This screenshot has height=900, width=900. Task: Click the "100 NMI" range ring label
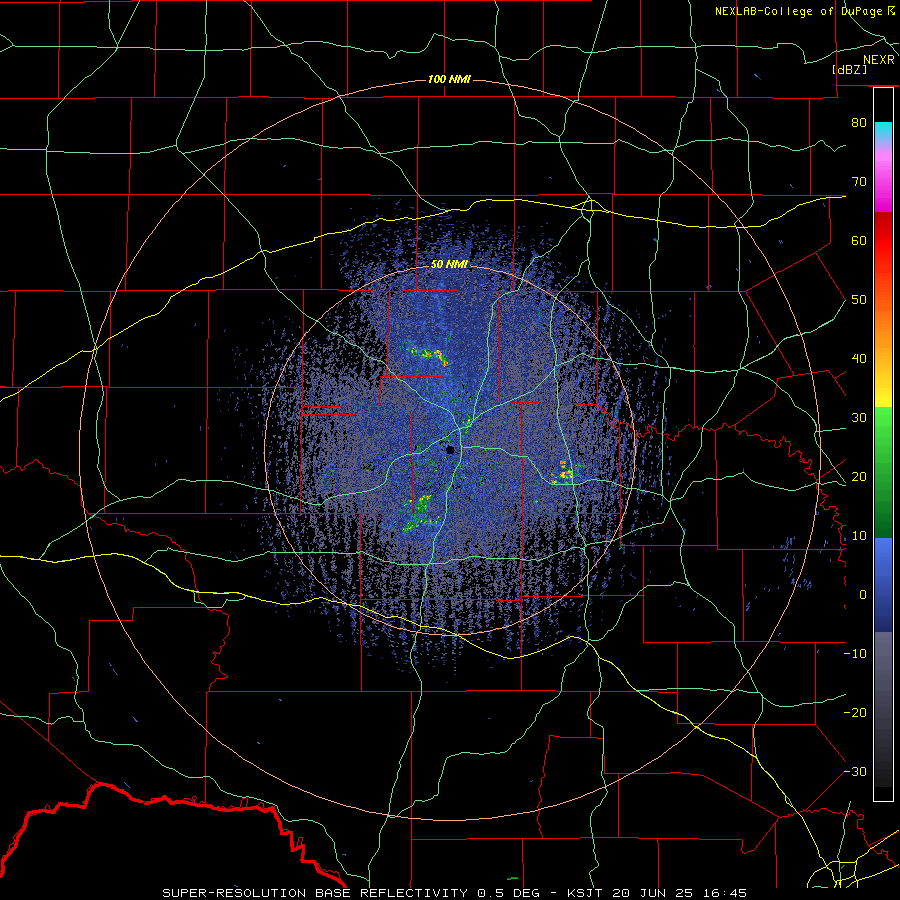tap(449, 79)
